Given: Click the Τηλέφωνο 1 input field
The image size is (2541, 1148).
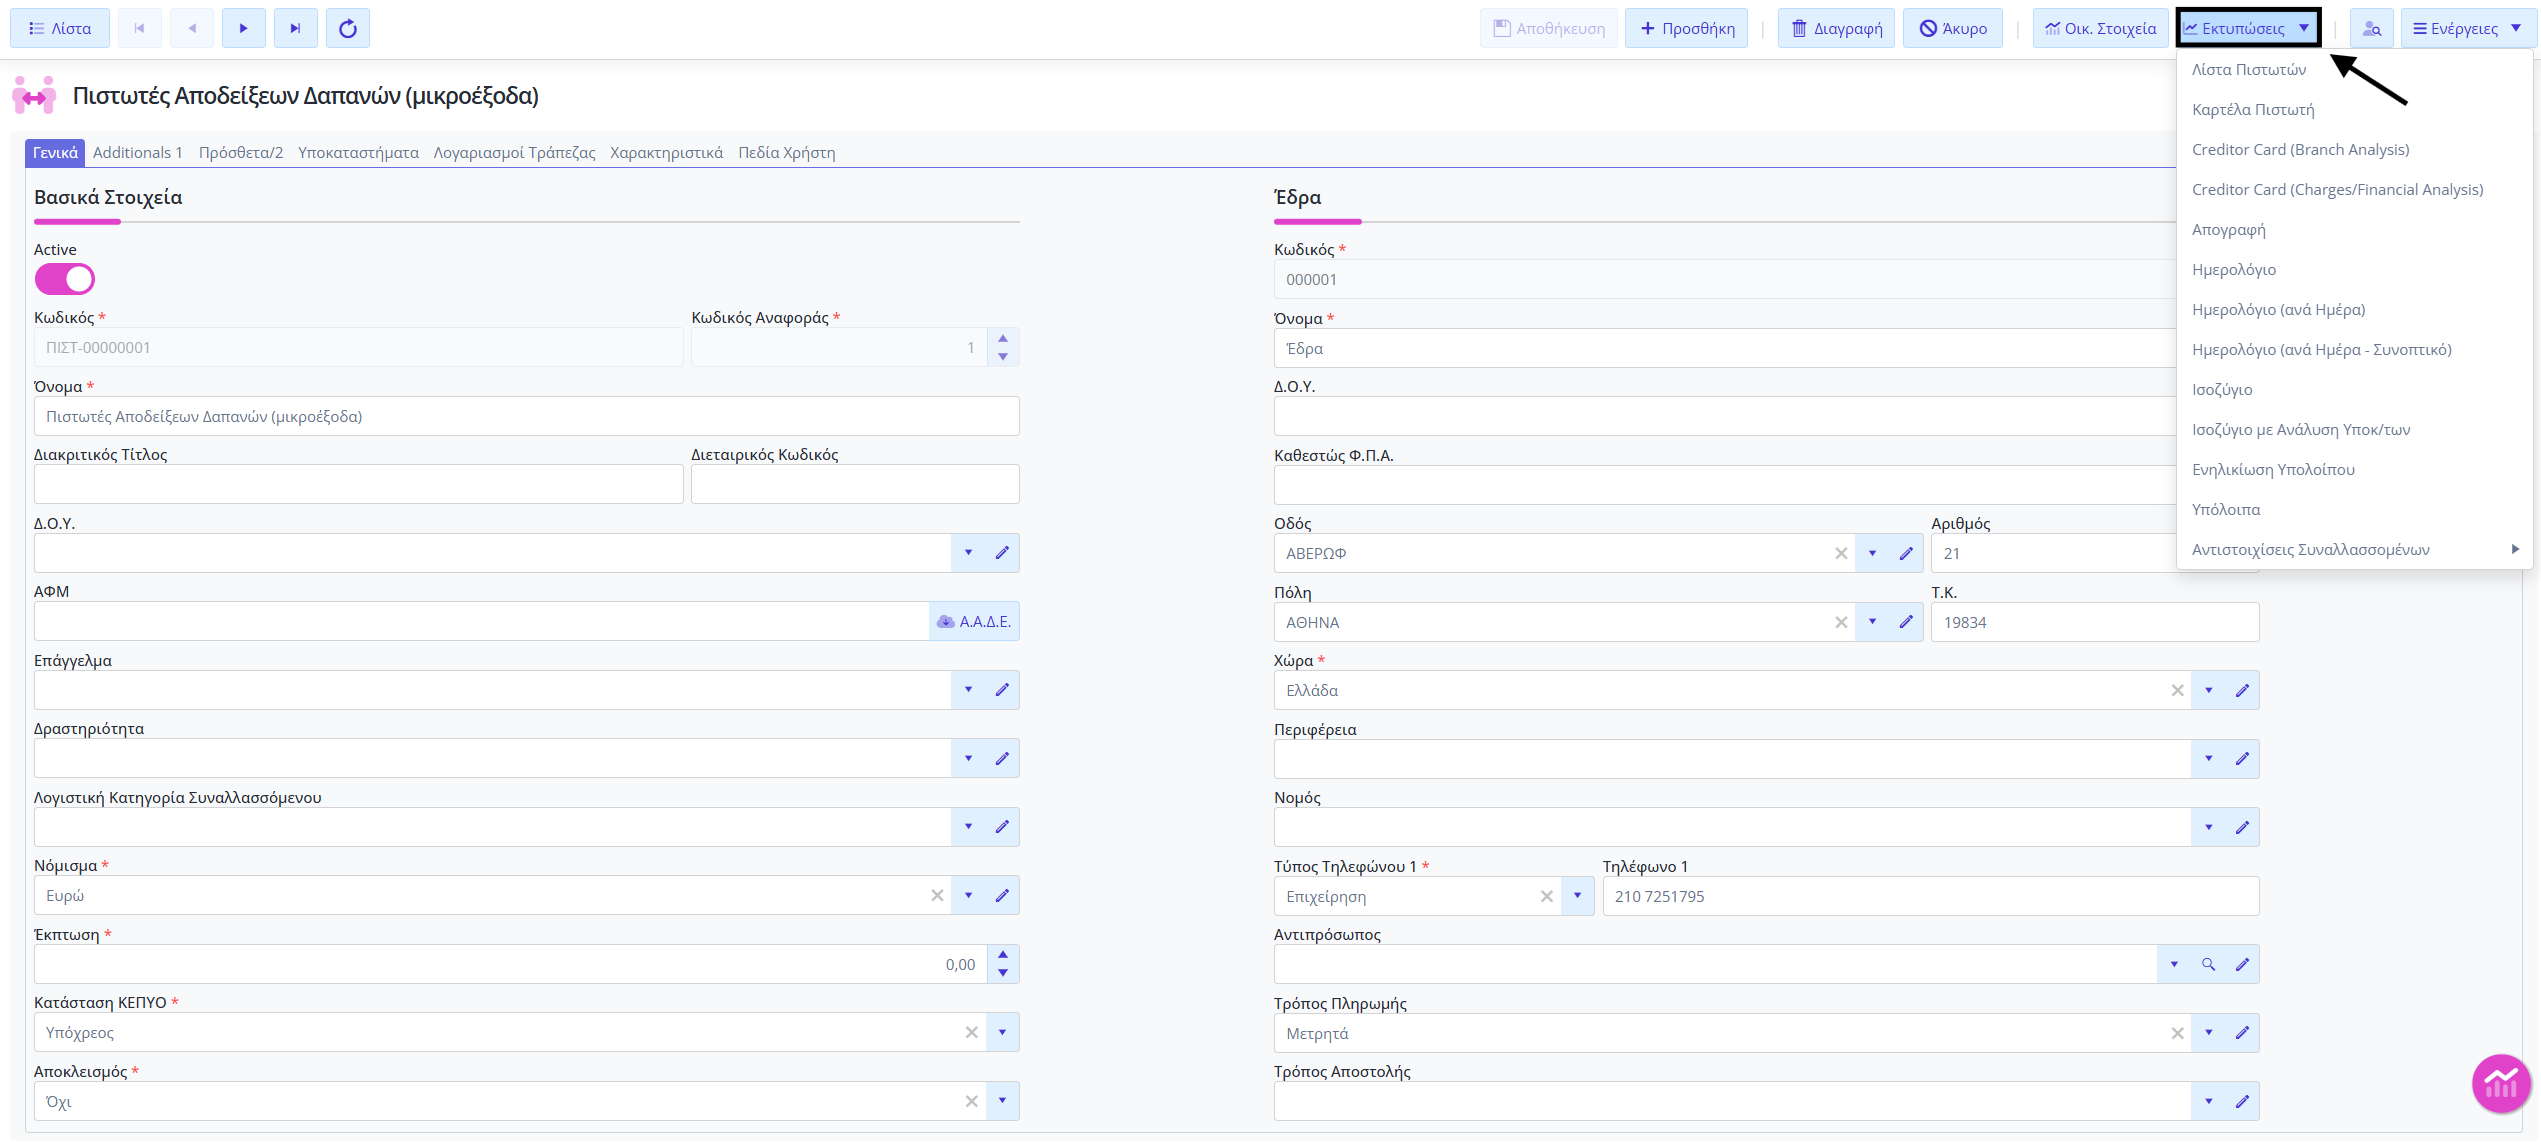Looking at the screenshot, I should point(1930,896).
